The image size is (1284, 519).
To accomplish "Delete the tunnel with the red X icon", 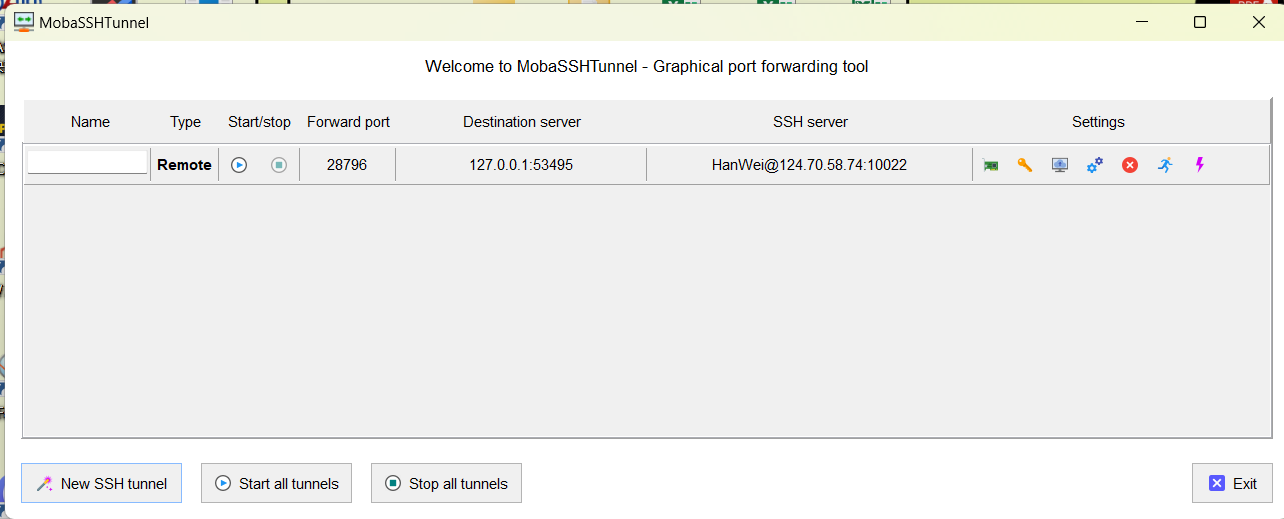I will (x=1130, y=165).
